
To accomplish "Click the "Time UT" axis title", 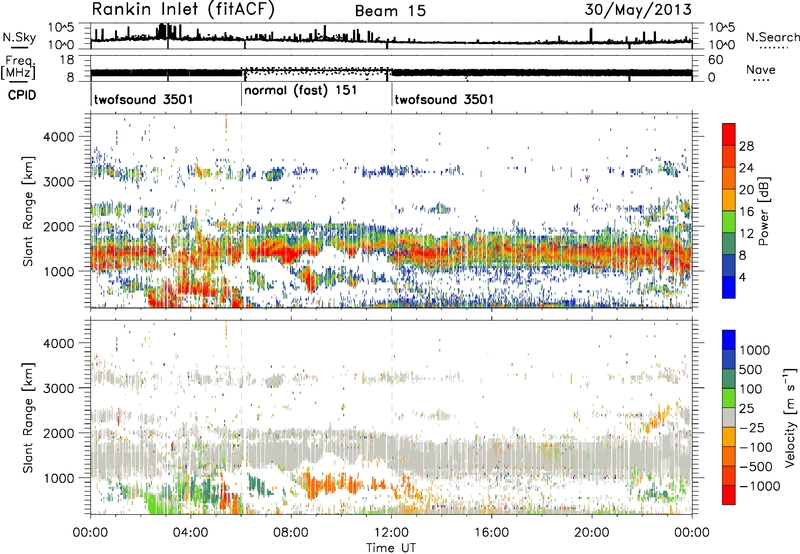I will 391,548.
